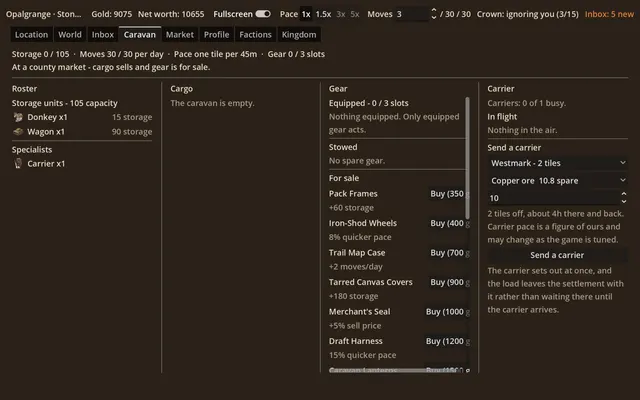Click the Carrier specialist icon
The height and width of the screenshot is (400, 640).
point(18,163)
